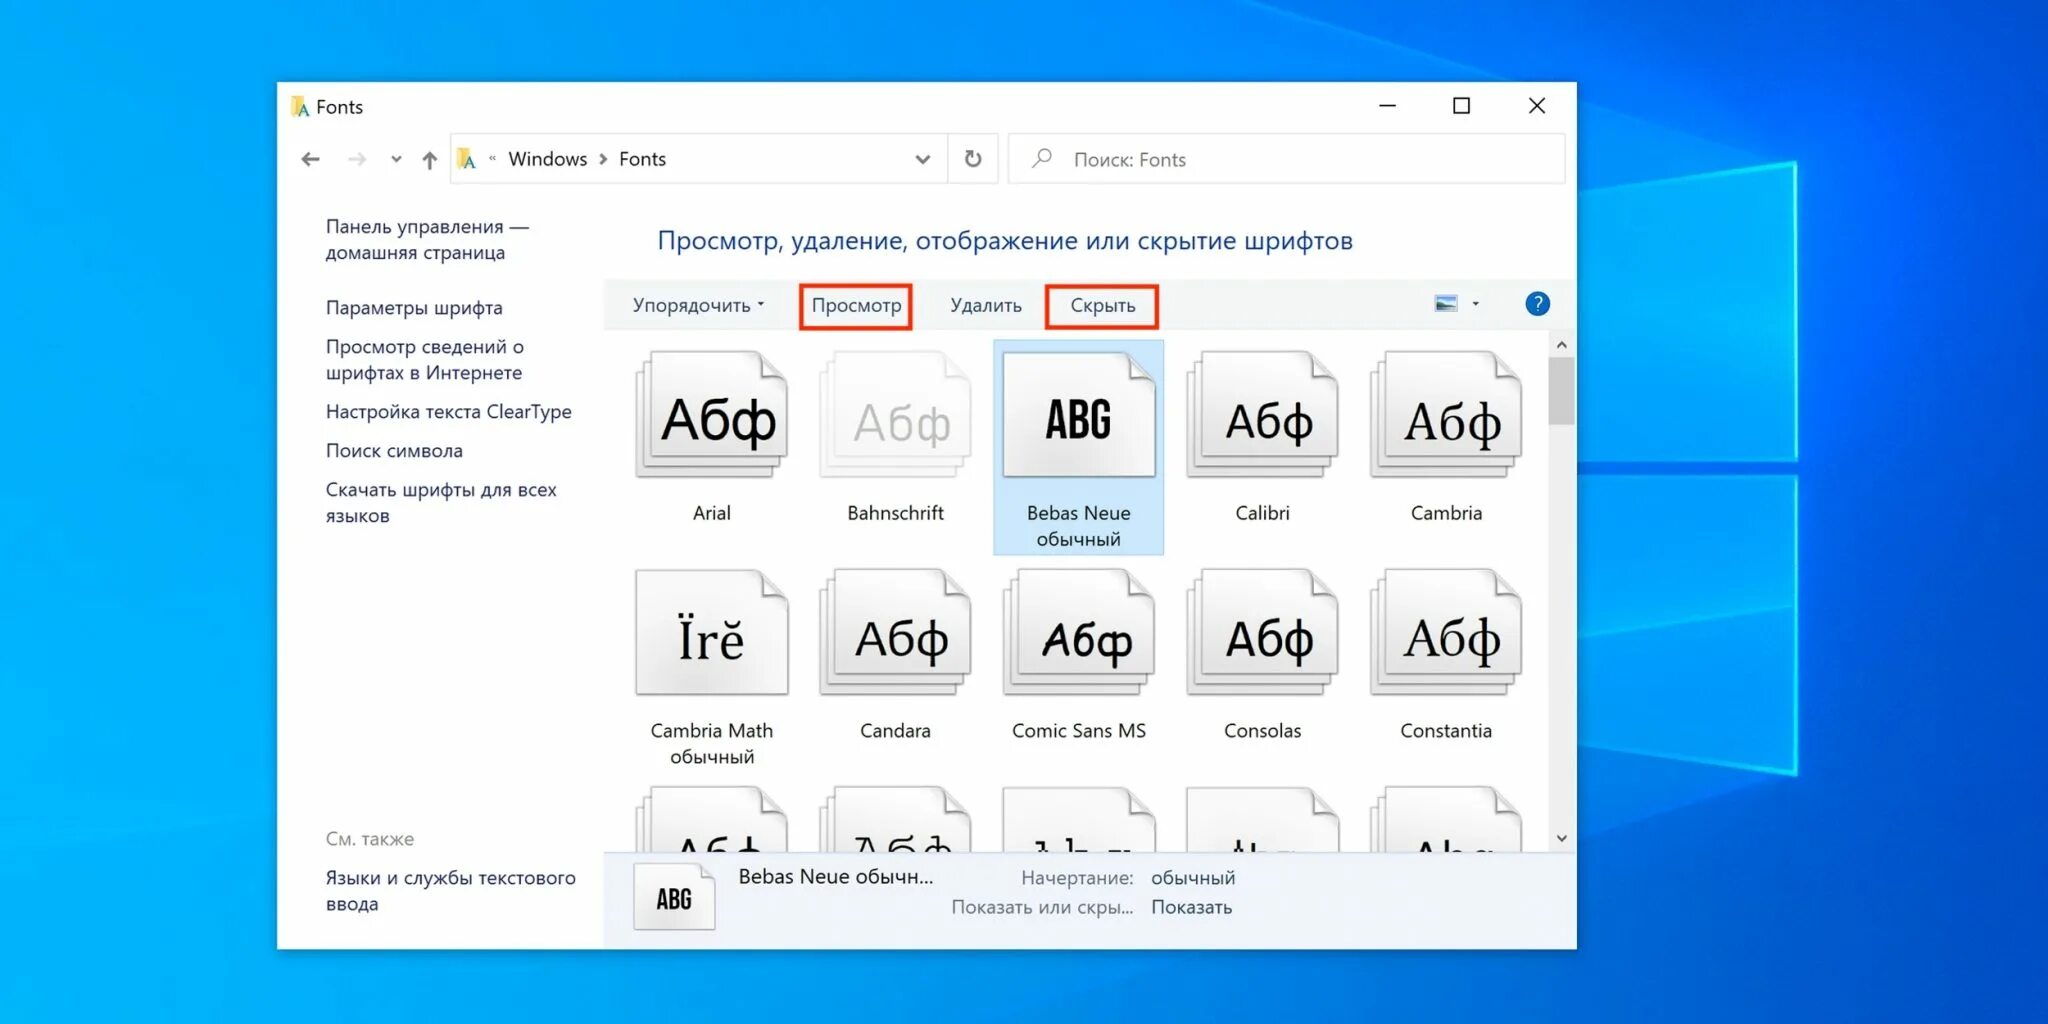2048x1024 pixels.
Task: Click the scrollbar down arrow
Action: pos(1561,839)
